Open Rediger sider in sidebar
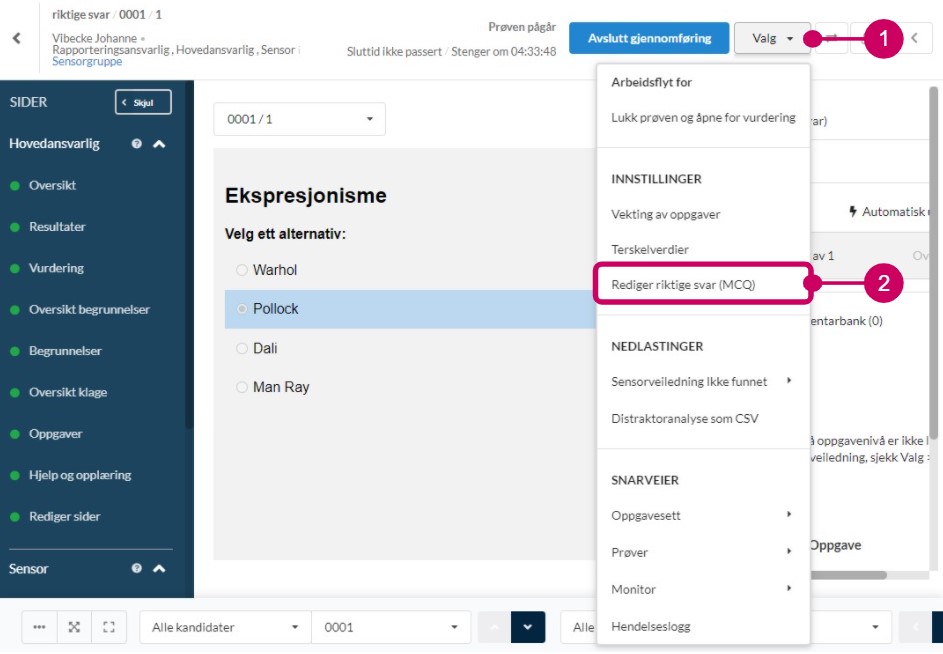Viewport: 943px width, 654px height. tap(64, 517)
